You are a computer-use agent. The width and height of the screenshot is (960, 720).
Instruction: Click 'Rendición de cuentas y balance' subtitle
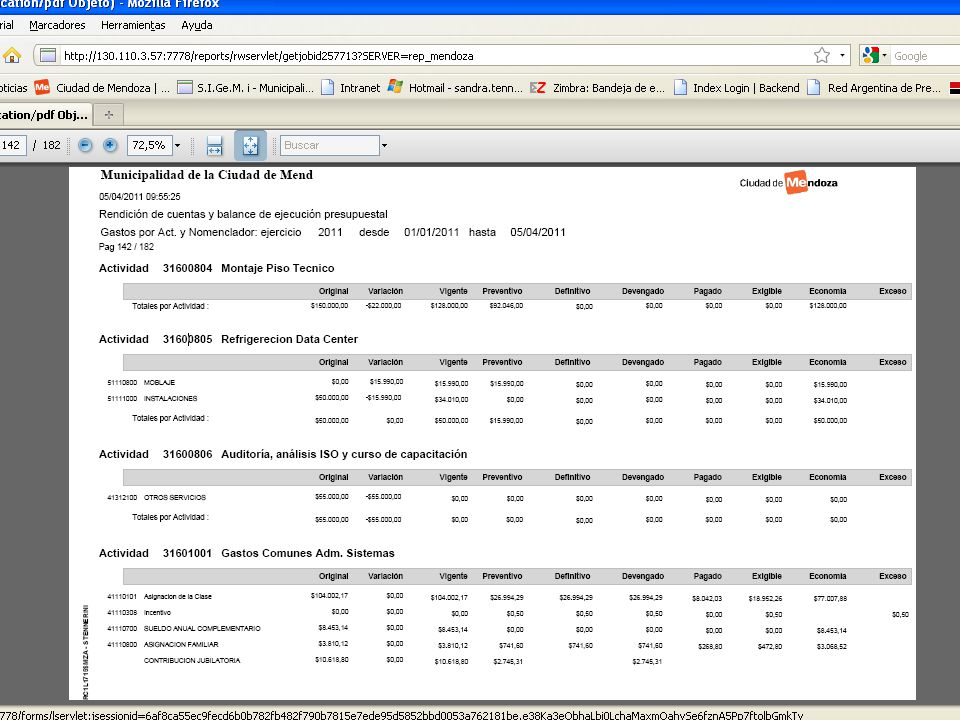click(243, 214)
